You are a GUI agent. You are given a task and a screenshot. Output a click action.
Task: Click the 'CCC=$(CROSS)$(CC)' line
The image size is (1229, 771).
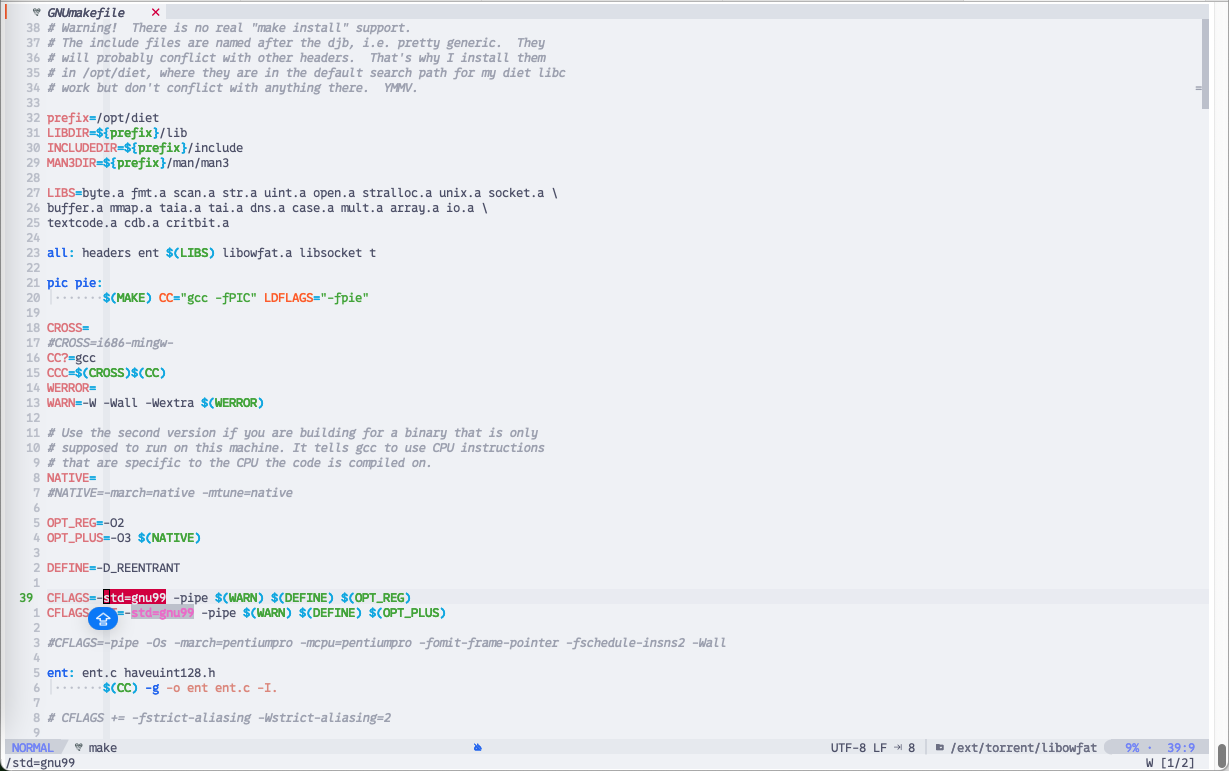(x=106, y=373)
